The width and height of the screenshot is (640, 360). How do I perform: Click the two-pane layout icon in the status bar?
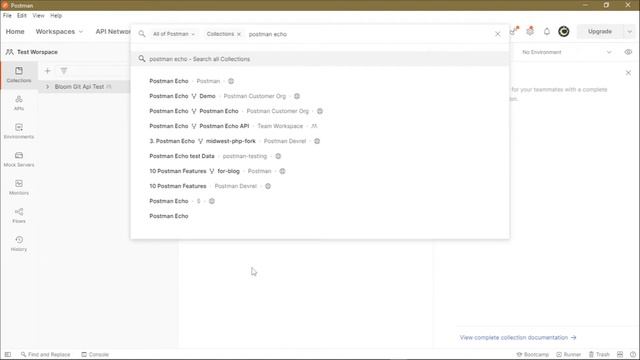620,354
